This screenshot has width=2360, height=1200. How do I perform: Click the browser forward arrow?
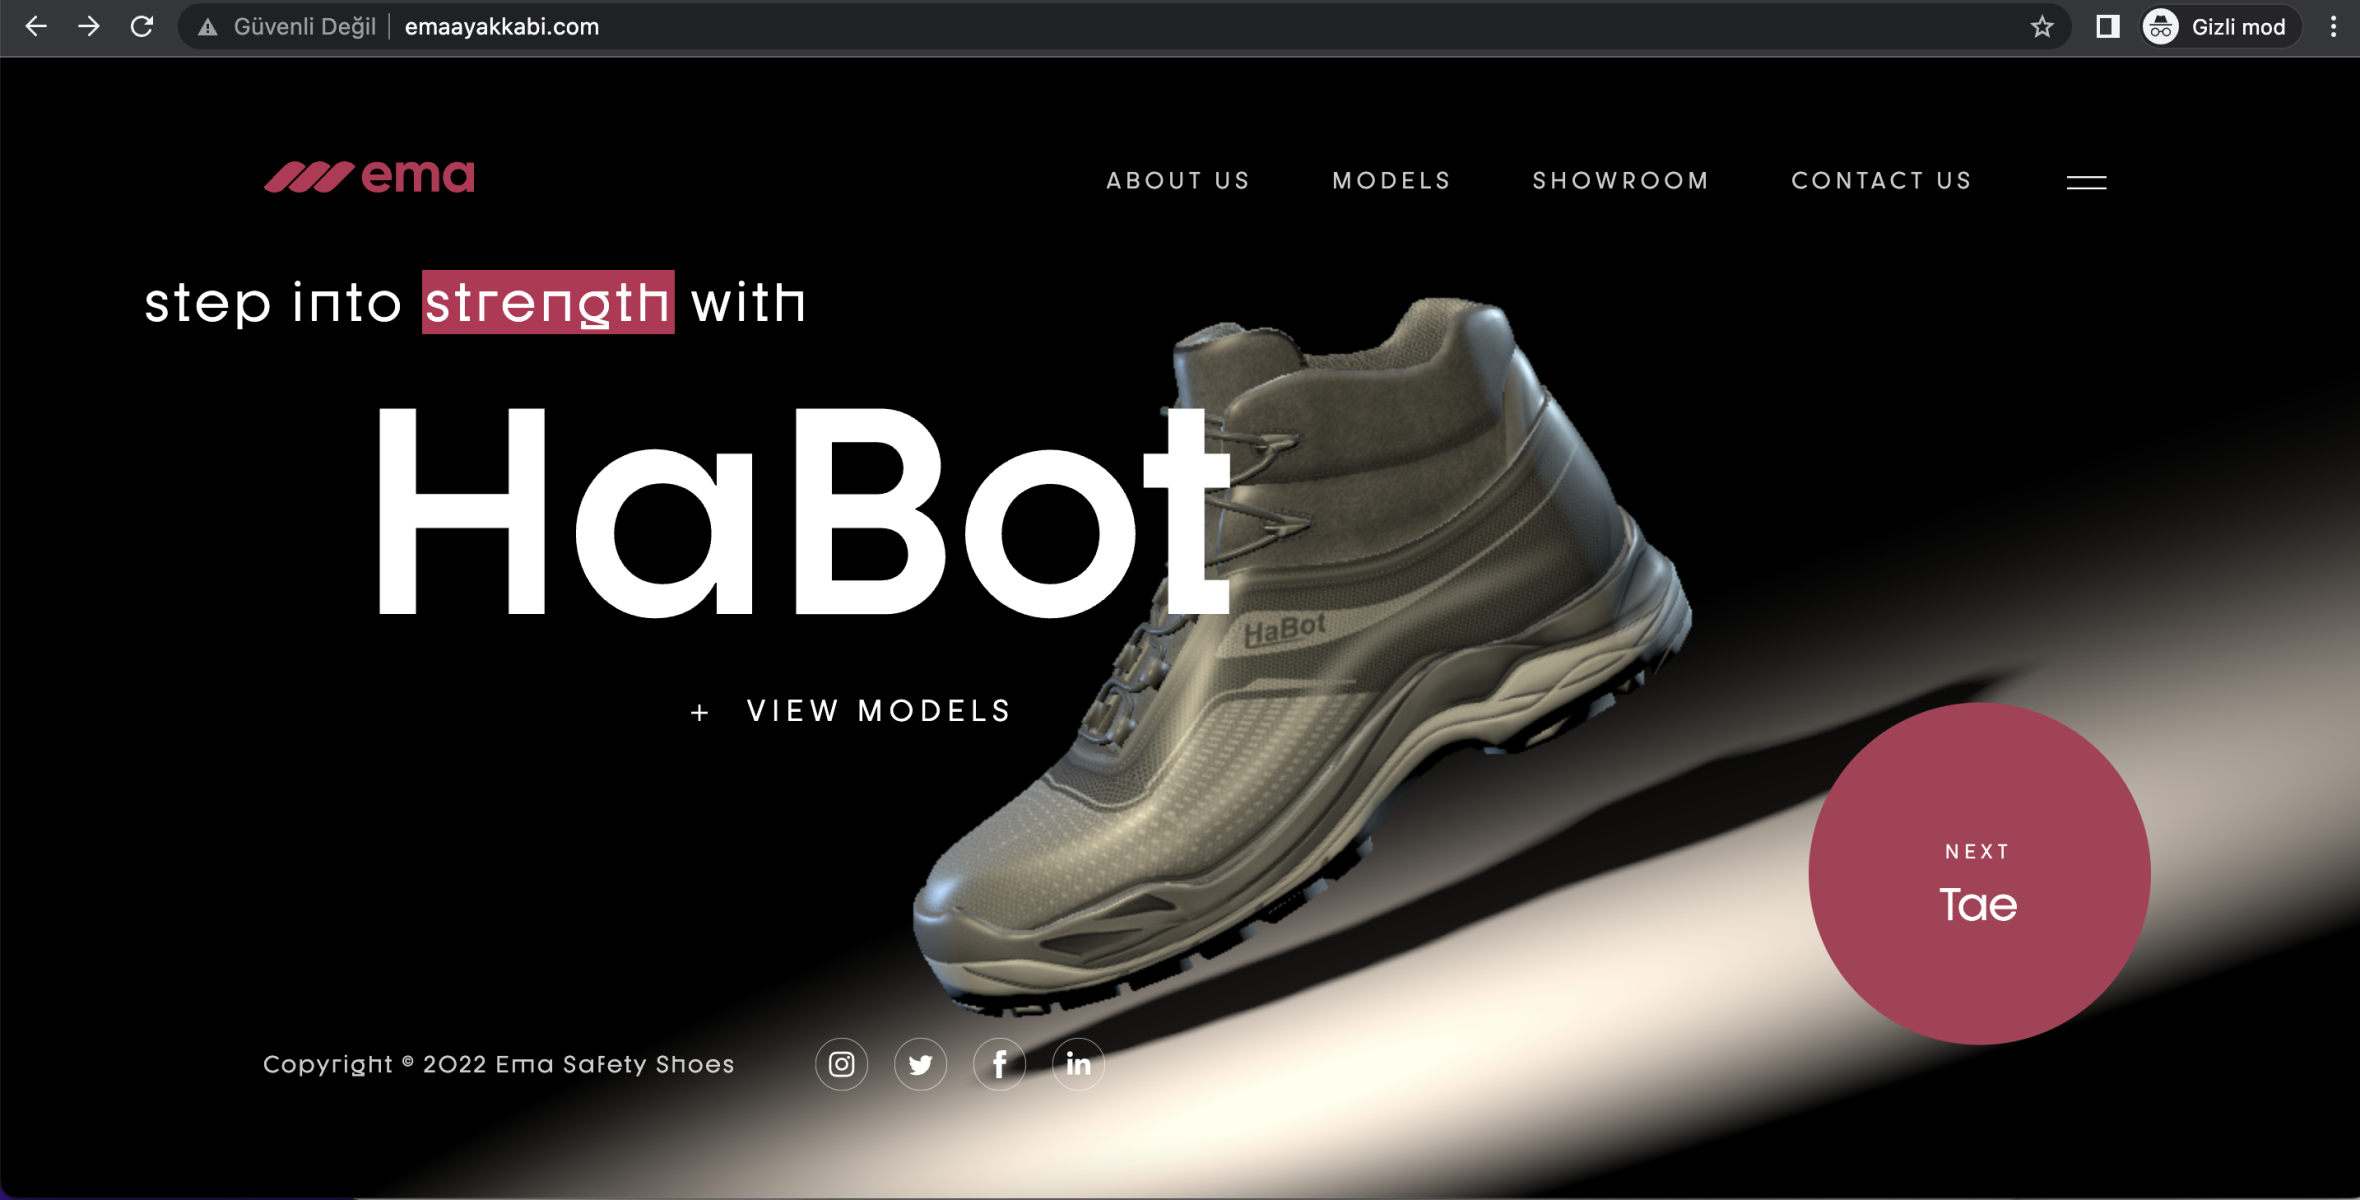[89, 27]
